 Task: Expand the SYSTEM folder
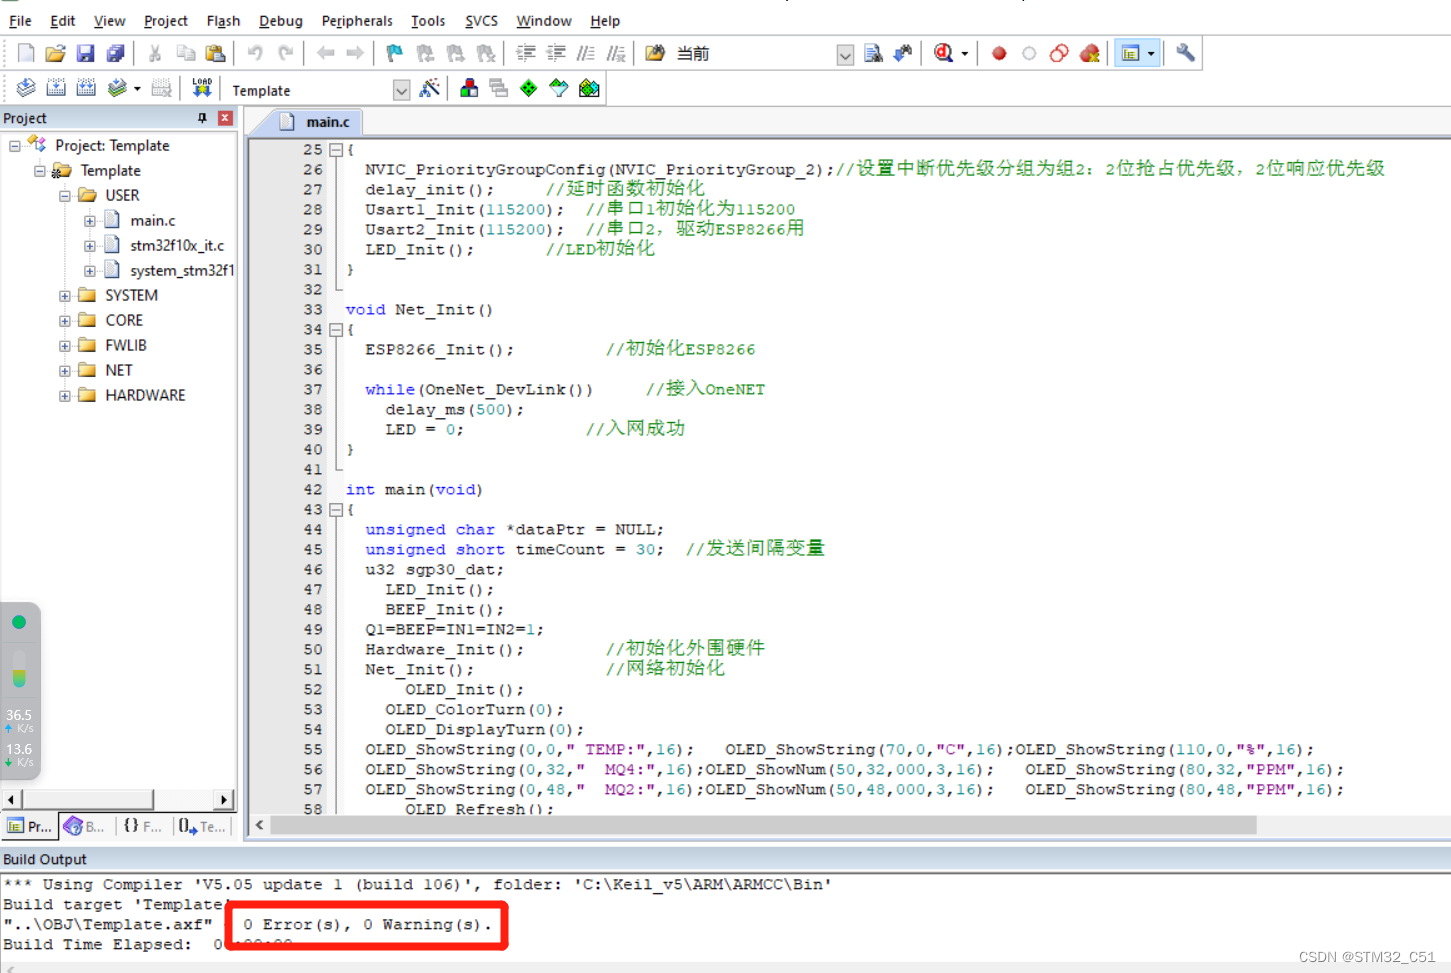pos(65,296)
